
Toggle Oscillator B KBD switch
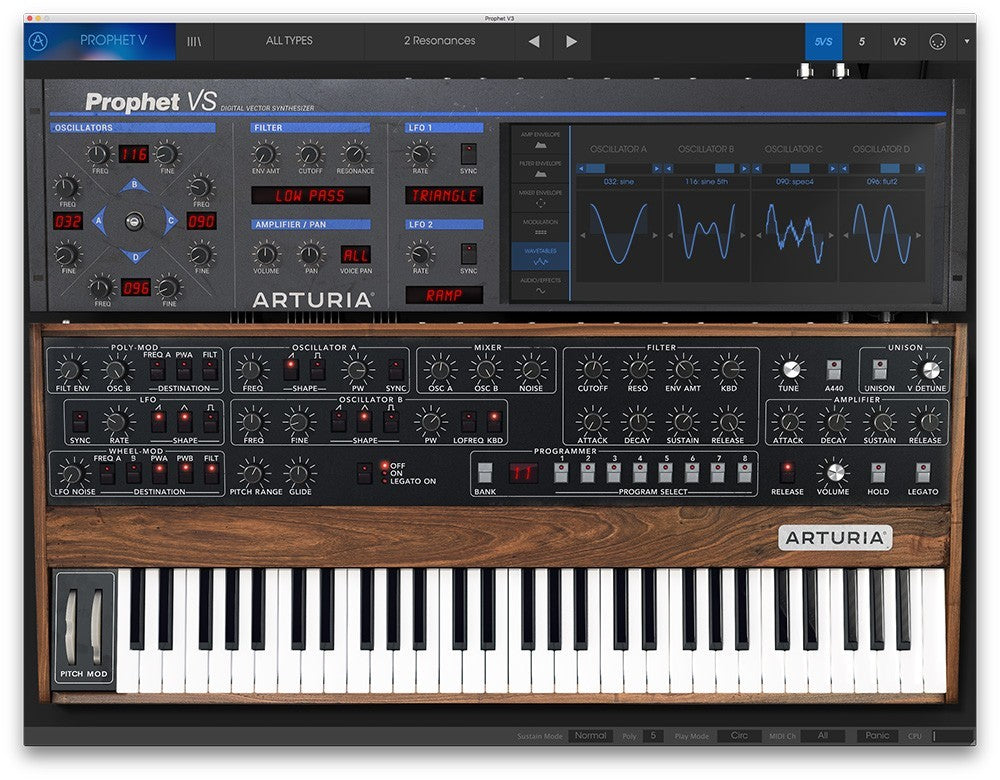point(494,422)
